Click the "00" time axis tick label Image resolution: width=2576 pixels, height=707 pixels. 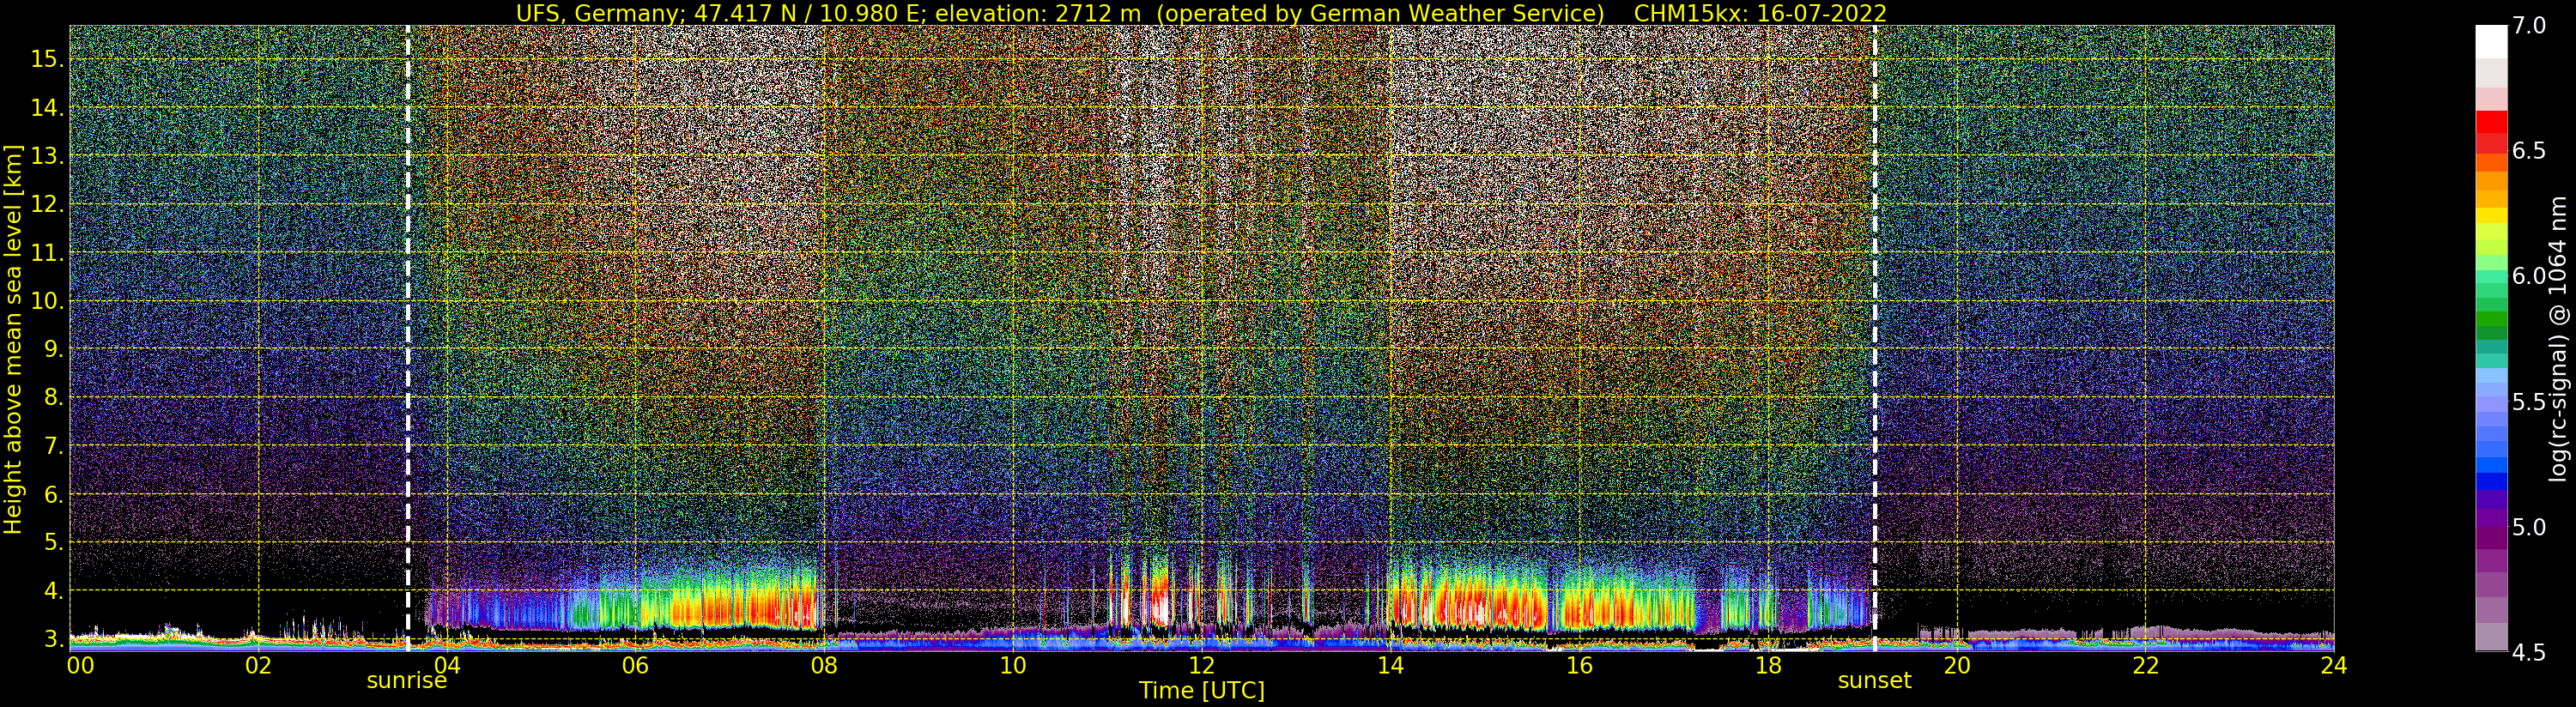coord(79,665)
